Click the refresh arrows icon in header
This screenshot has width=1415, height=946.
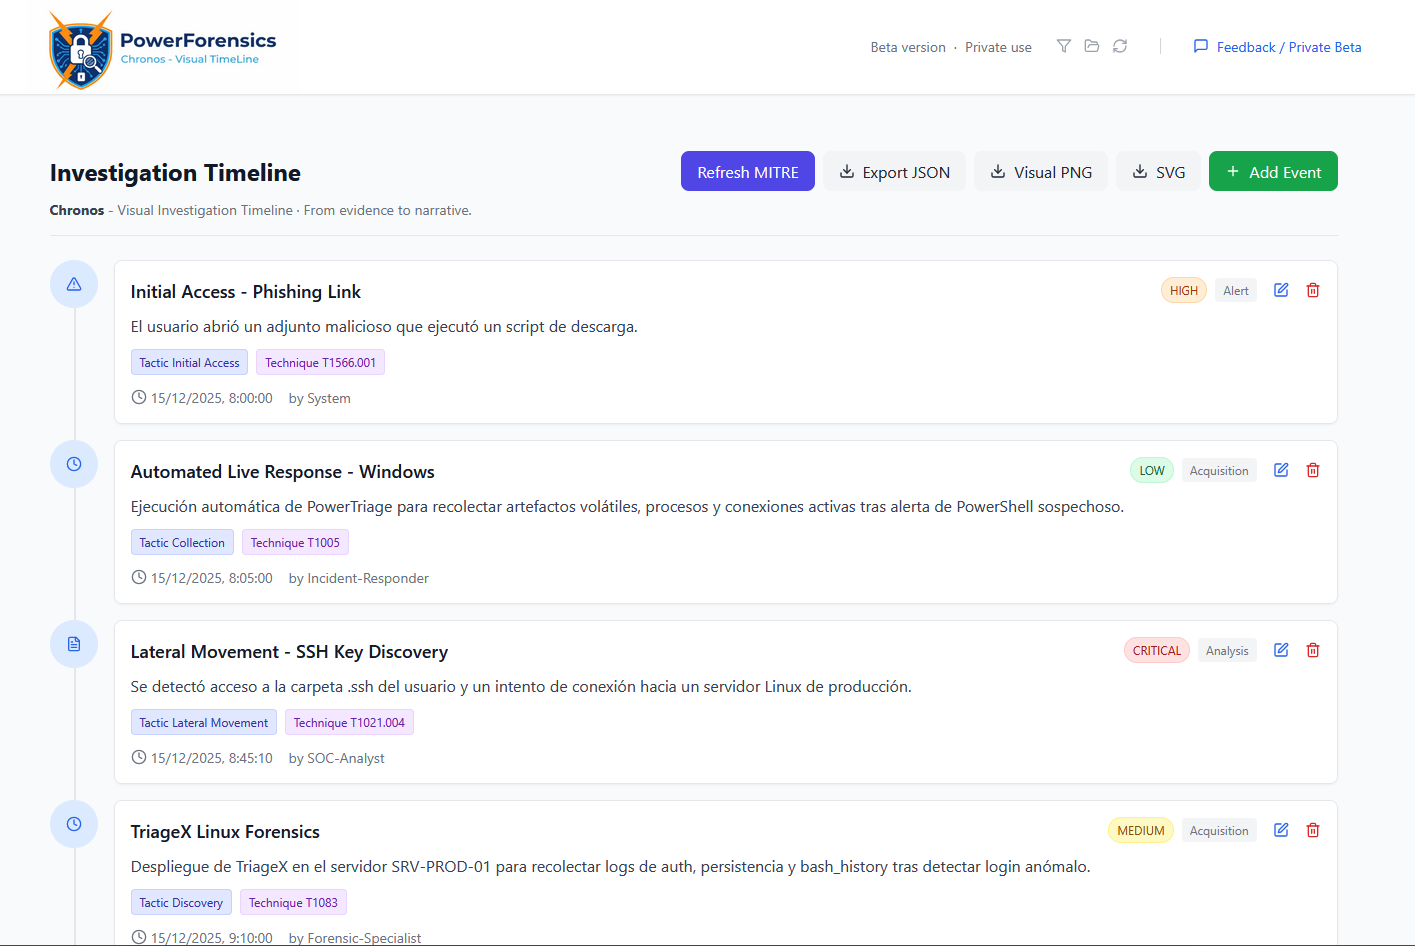coord(1120,46)
